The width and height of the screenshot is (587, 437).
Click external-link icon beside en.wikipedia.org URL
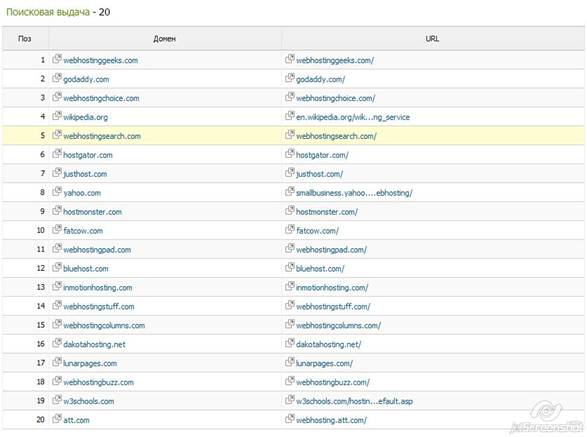pos(289,116)
